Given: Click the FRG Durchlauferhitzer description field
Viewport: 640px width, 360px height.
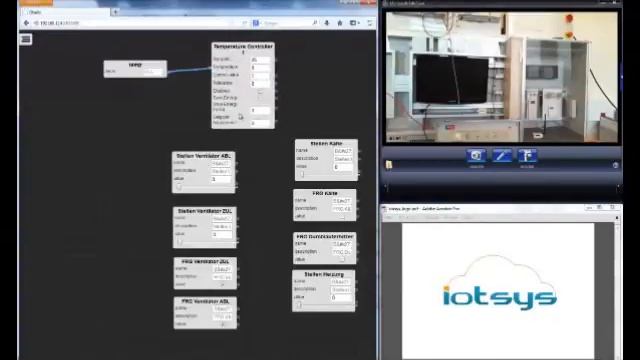Looking at the screenshot, I should point(342,252).
